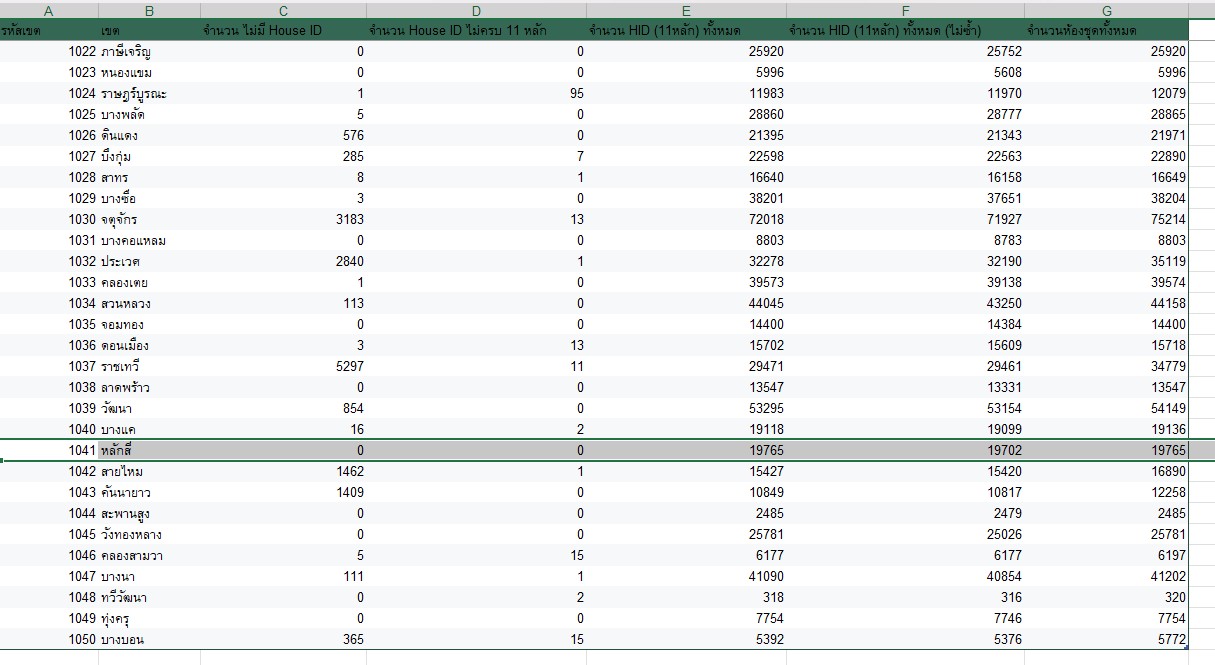This screenshot has height=665, width=1215.
Task: Select district name cell ประเวศ
Action: [149, 261]
